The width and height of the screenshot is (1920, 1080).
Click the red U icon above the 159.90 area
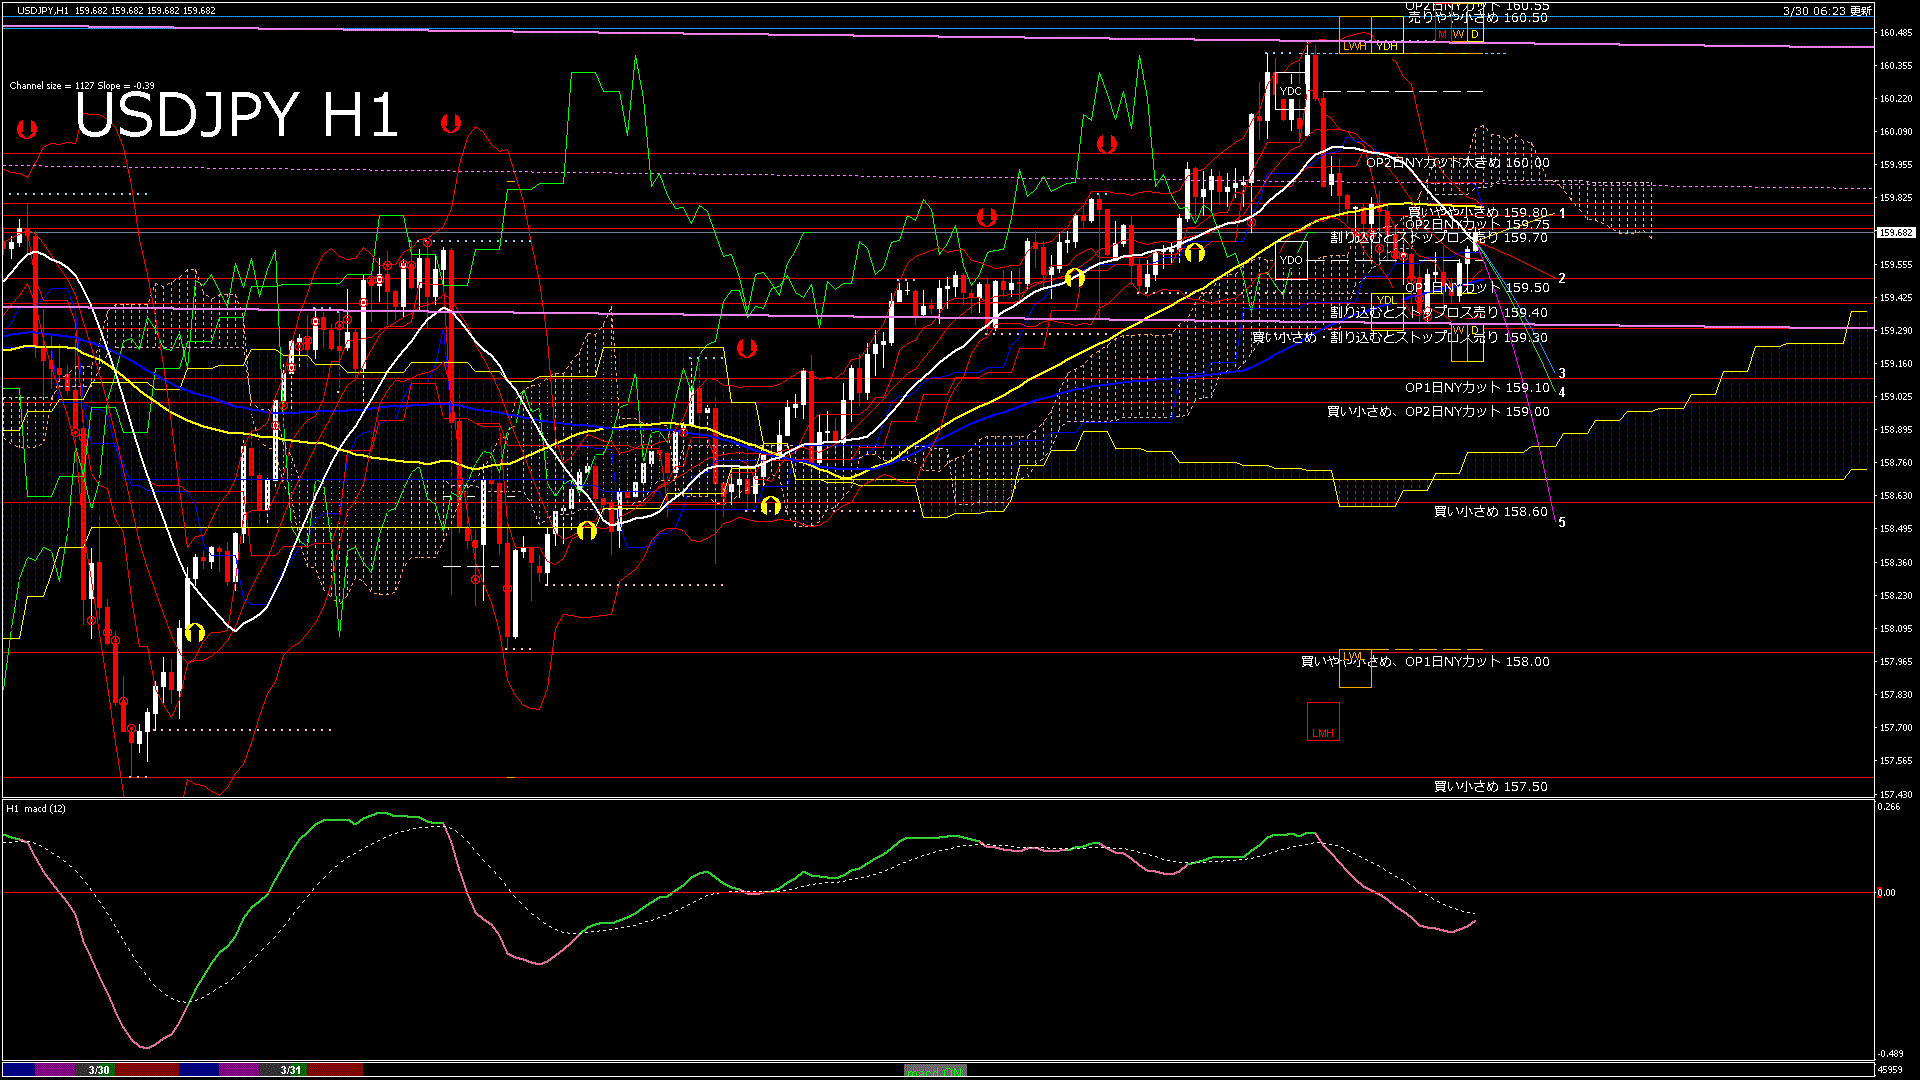(1104, 144)
